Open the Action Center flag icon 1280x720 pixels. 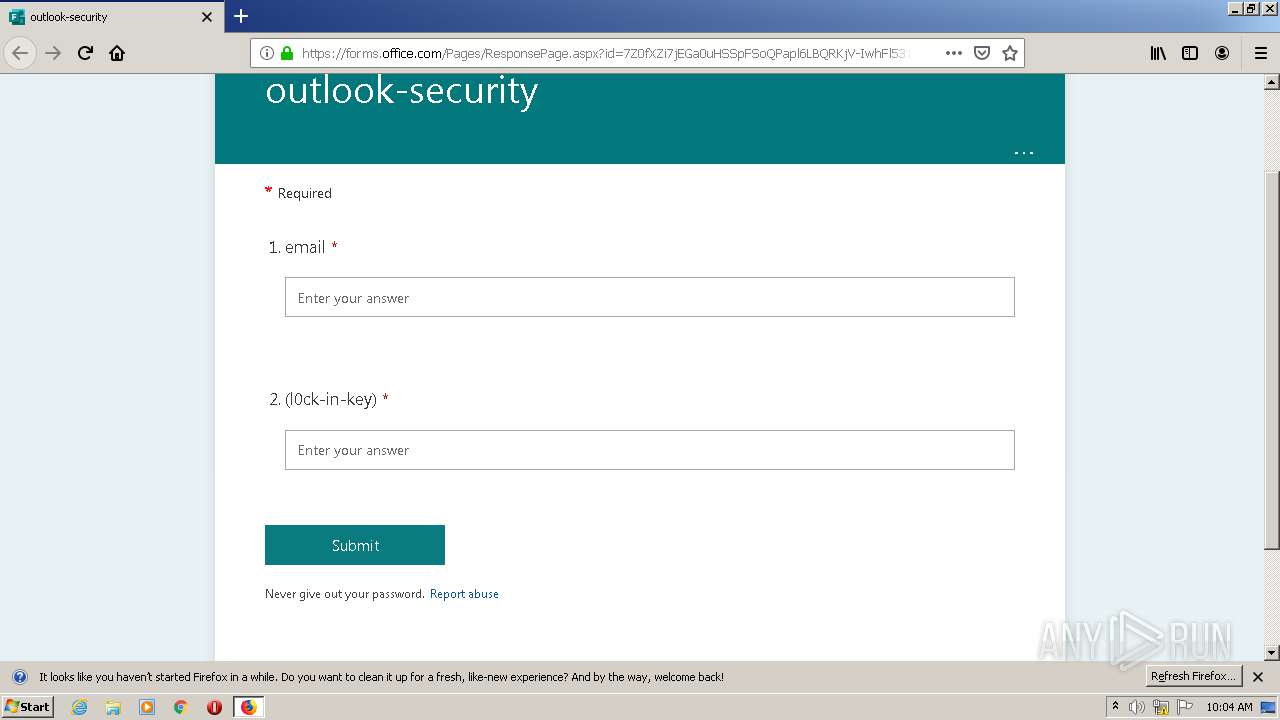pos(1185,707)
